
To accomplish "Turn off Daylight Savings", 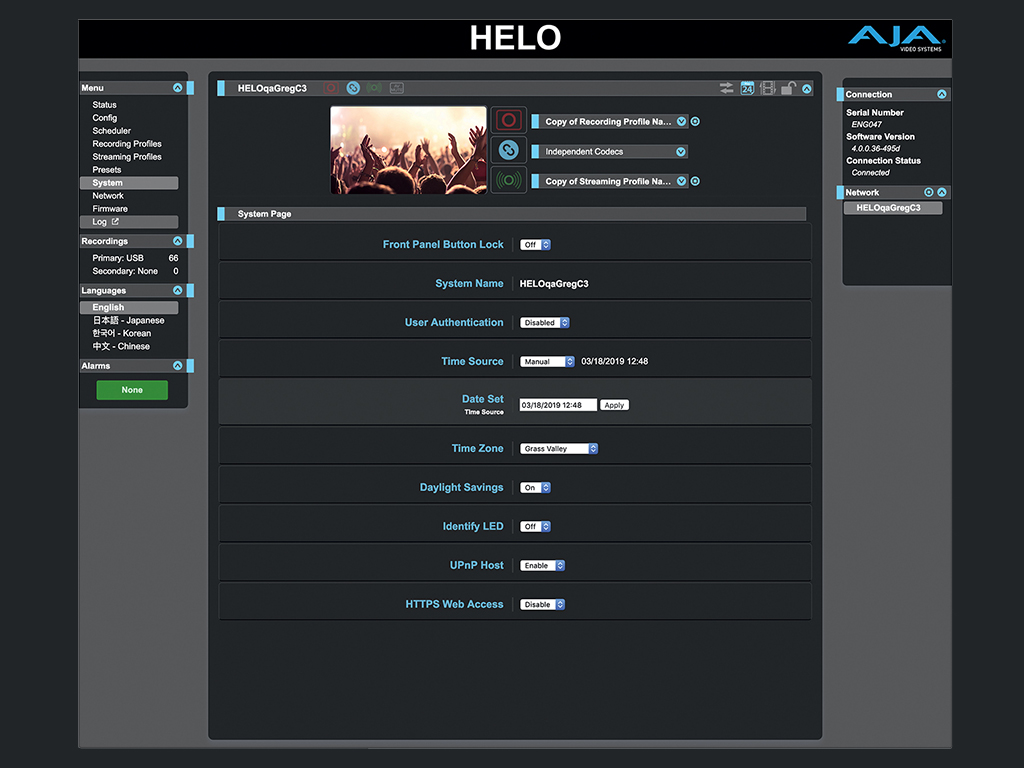I will pos(535,487).
